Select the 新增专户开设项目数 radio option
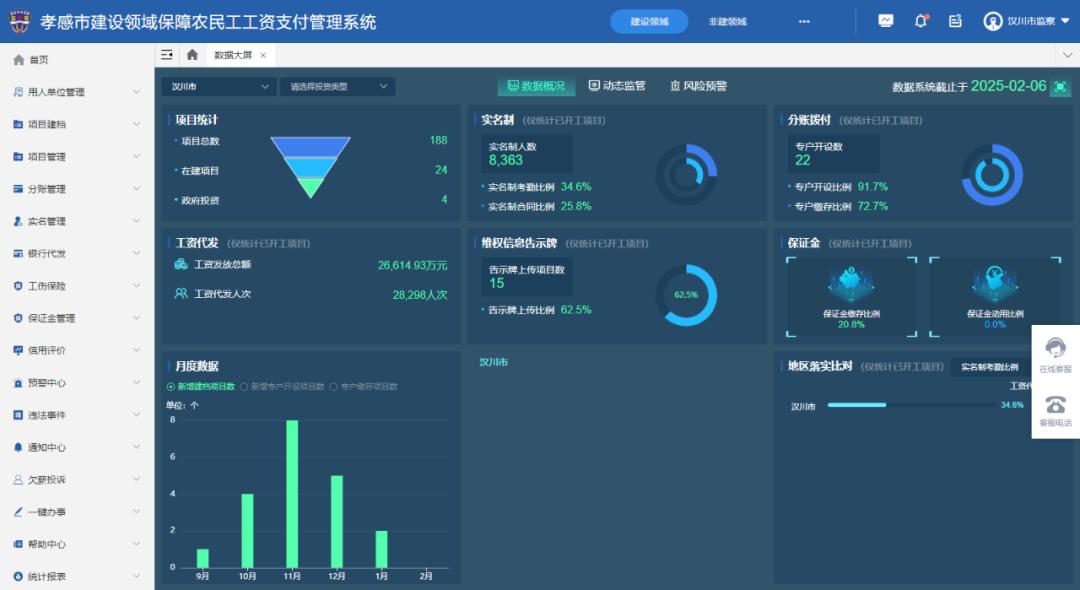The image size is (1080, 590). (x=243, y=386)
